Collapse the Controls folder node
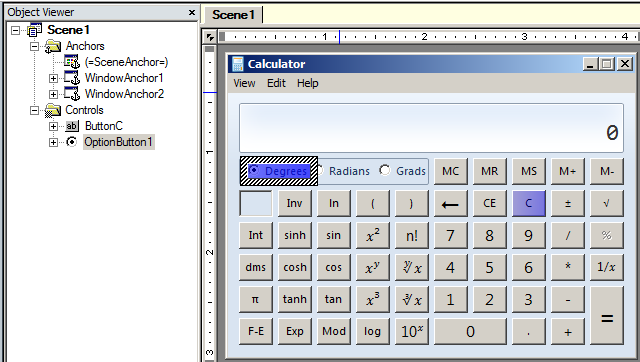 pyautogui.click(x=35, y=110)
